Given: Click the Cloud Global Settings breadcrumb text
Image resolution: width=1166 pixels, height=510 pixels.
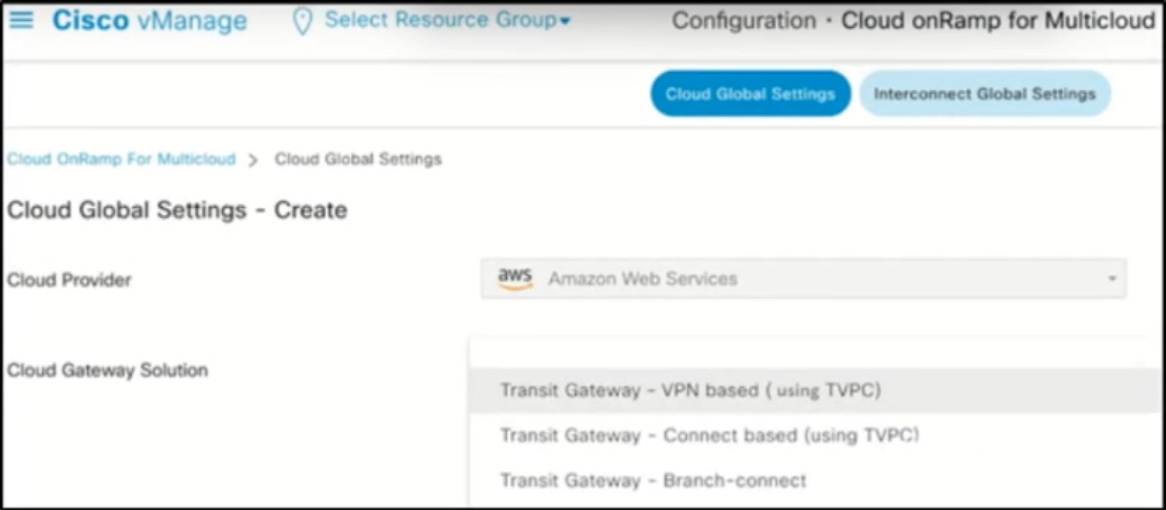Looking at the screenshot, I should coord(358,159).
